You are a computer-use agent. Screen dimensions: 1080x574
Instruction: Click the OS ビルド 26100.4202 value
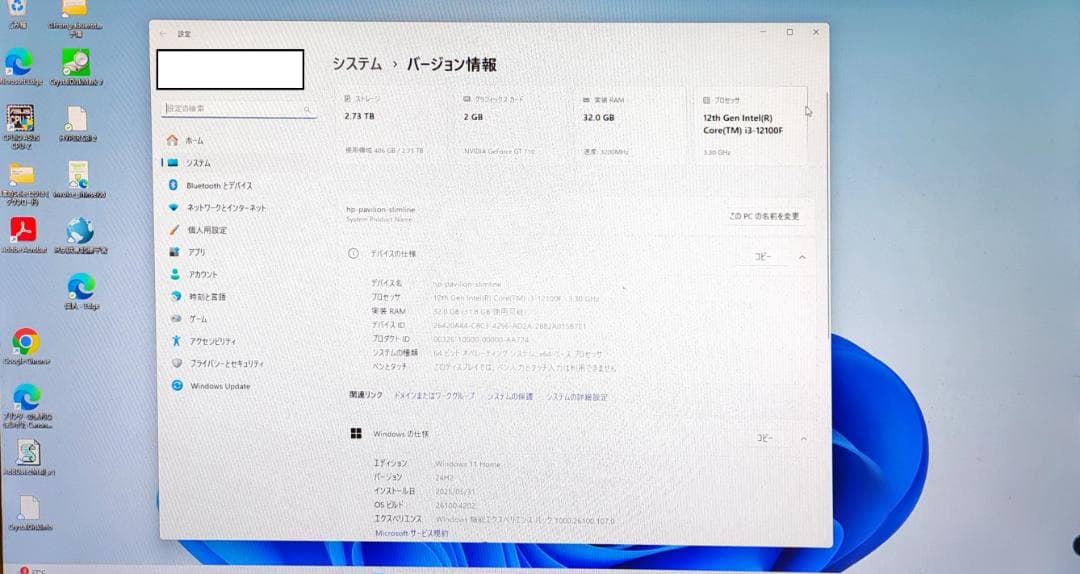[455, 505]
